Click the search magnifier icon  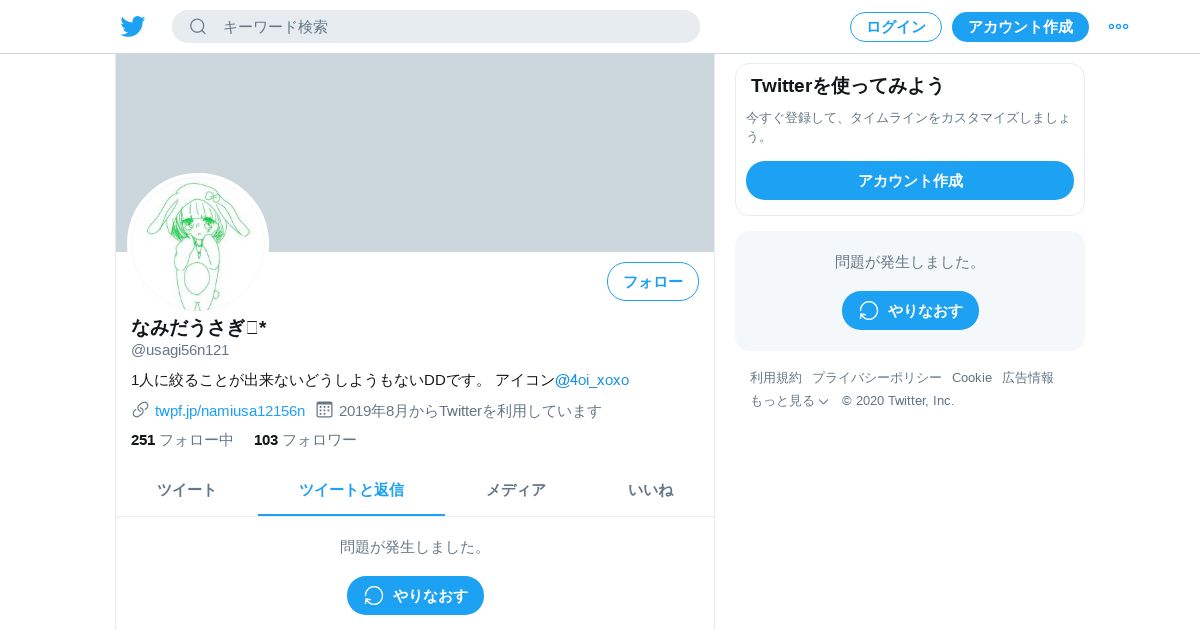pos(198,26)
